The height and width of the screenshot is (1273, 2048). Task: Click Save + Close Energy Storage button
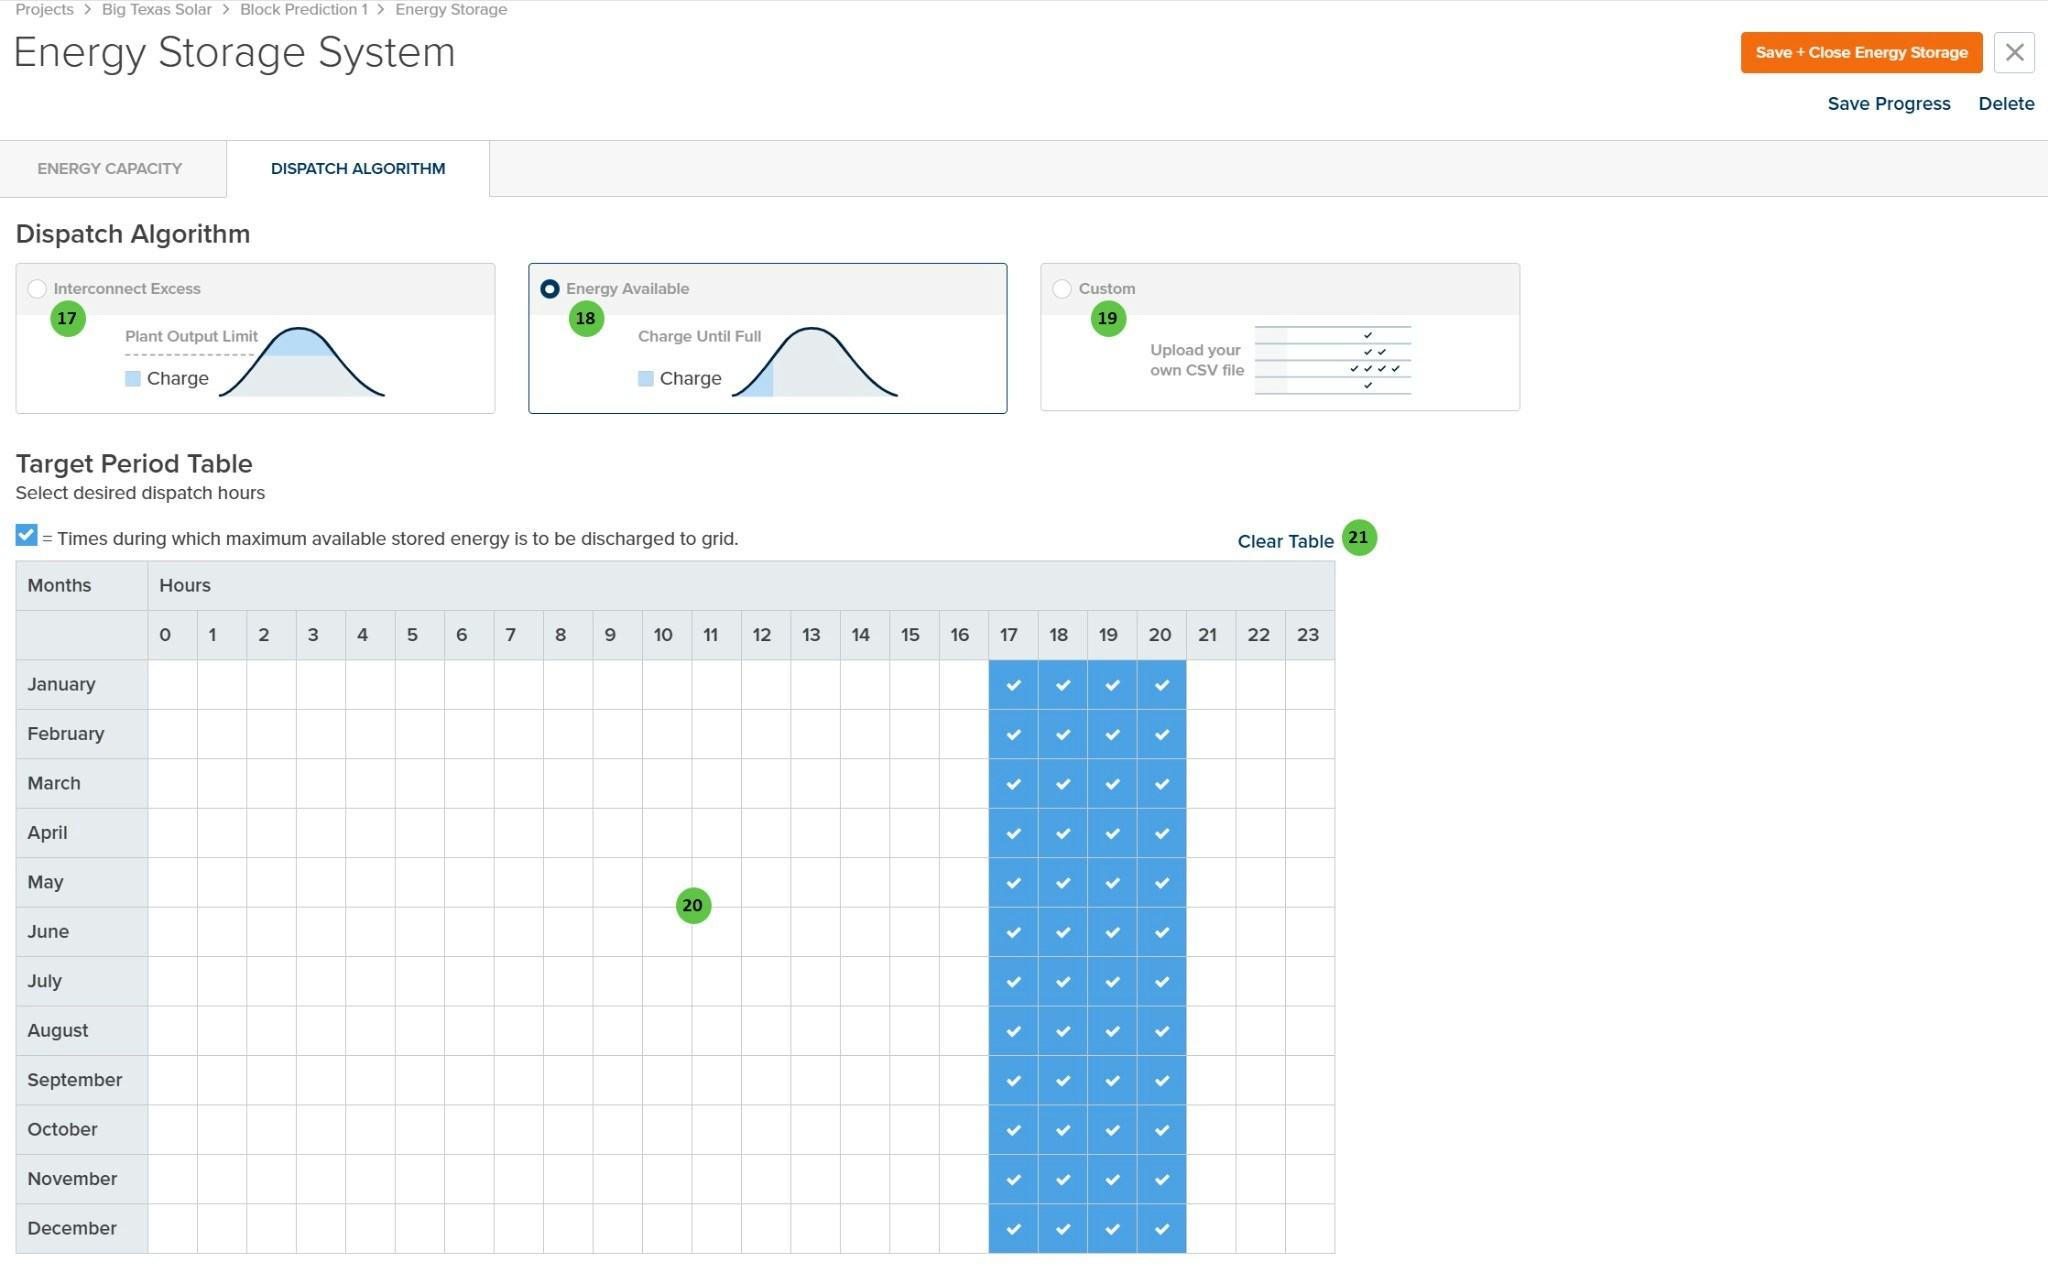tap(1860, 53)
